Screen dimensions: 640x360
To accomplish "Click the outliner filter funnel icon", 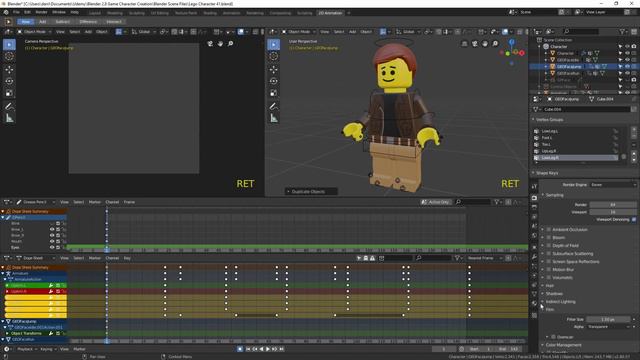I will [x=622, y=31].
